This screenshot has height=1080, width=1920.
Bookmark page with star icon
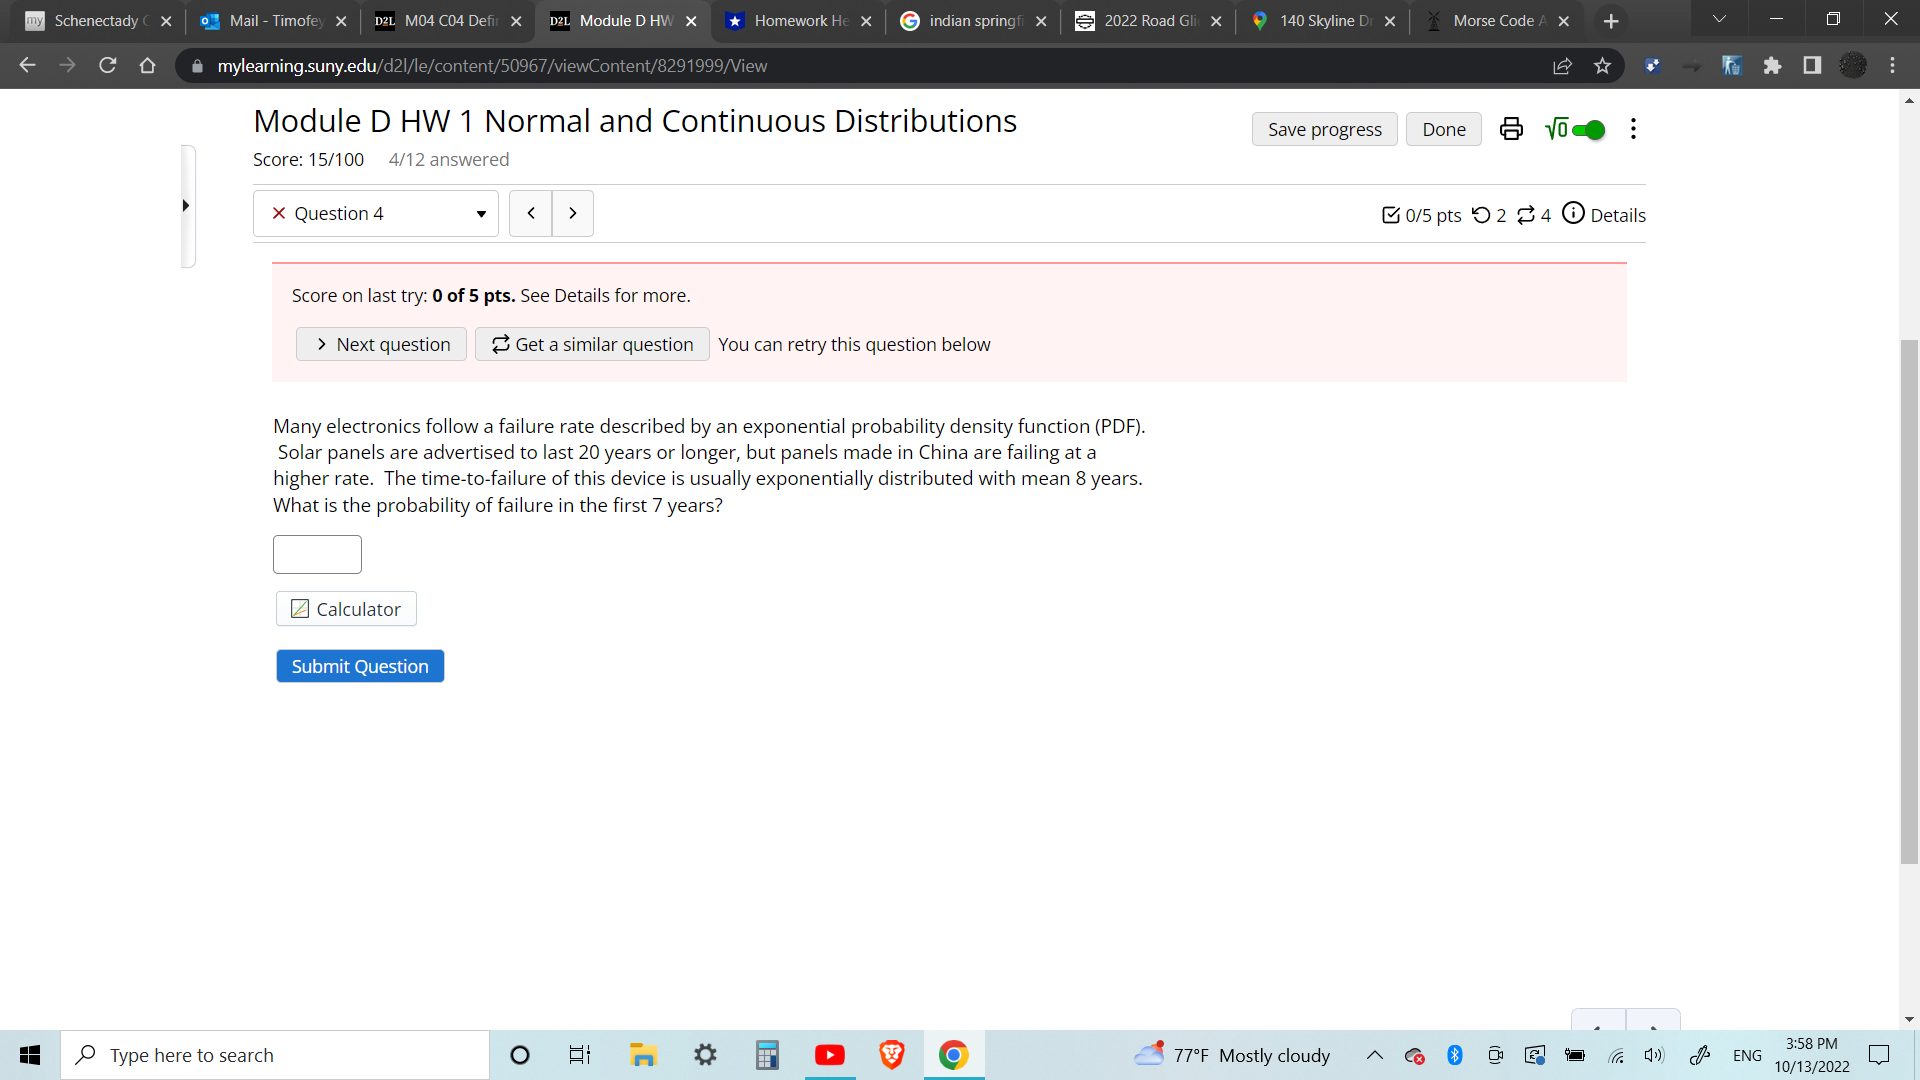point(1603,66)
